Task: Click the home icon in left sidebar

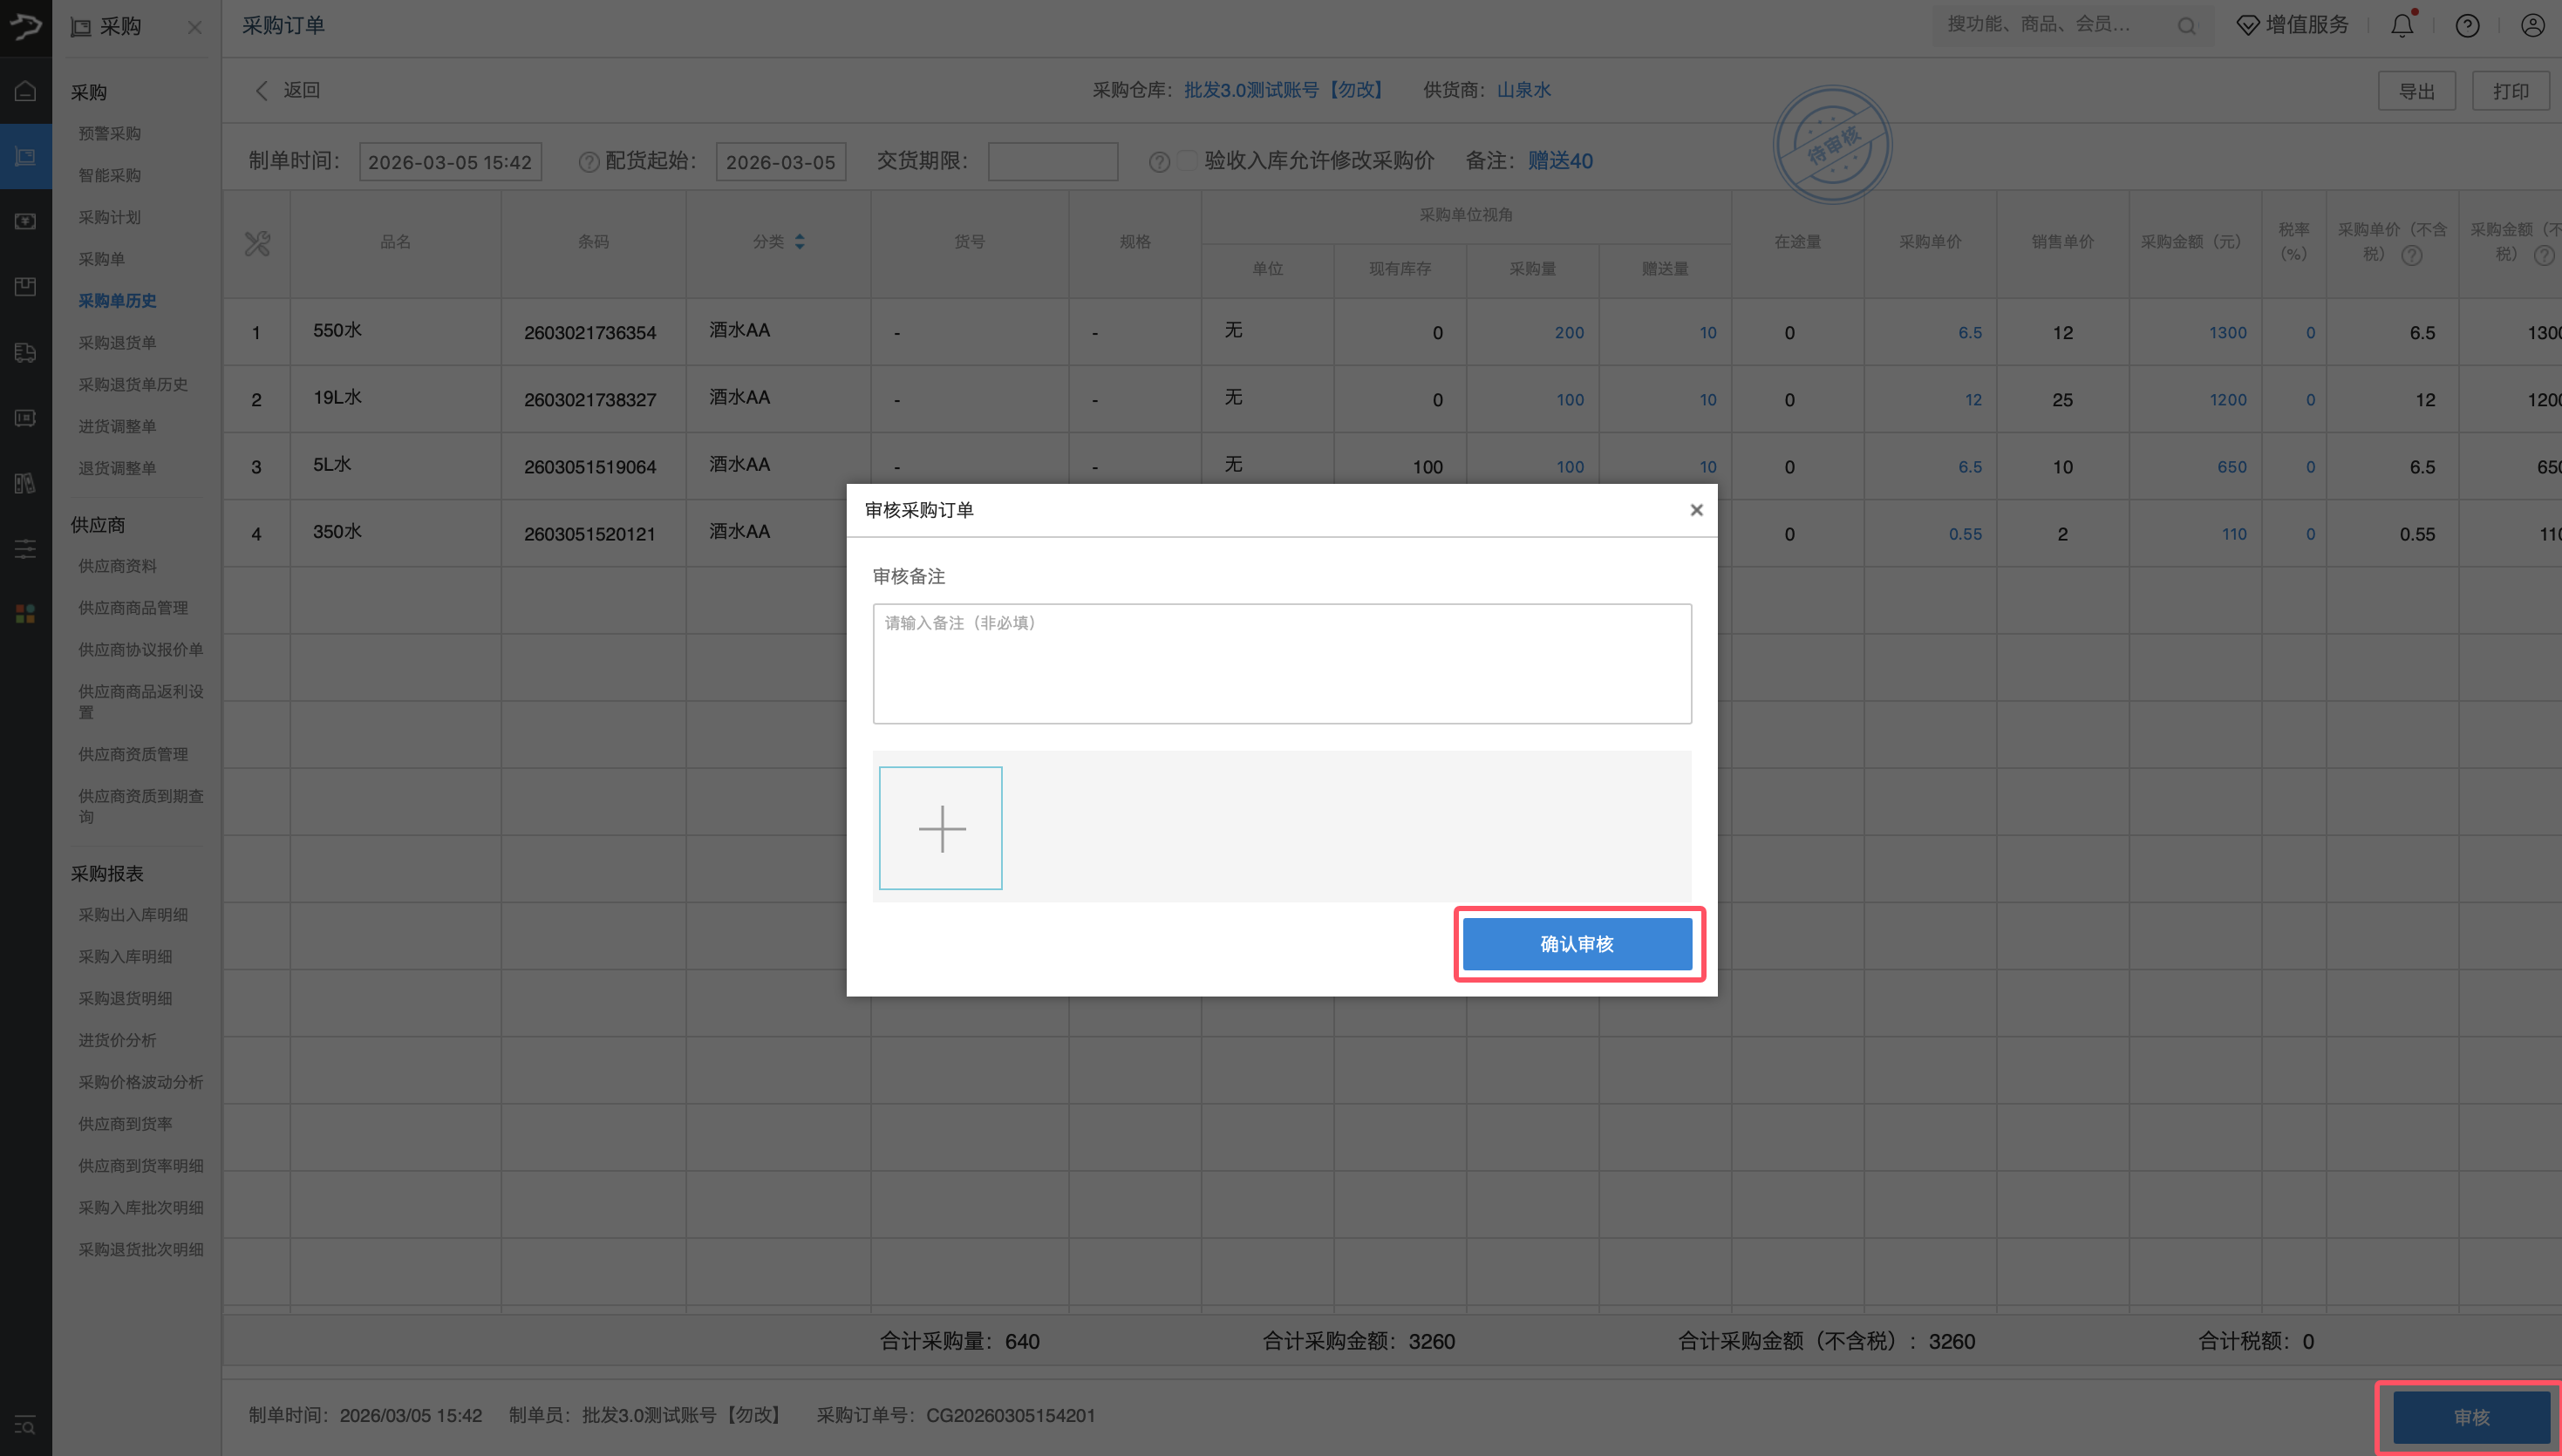Action: pos(25,91)
